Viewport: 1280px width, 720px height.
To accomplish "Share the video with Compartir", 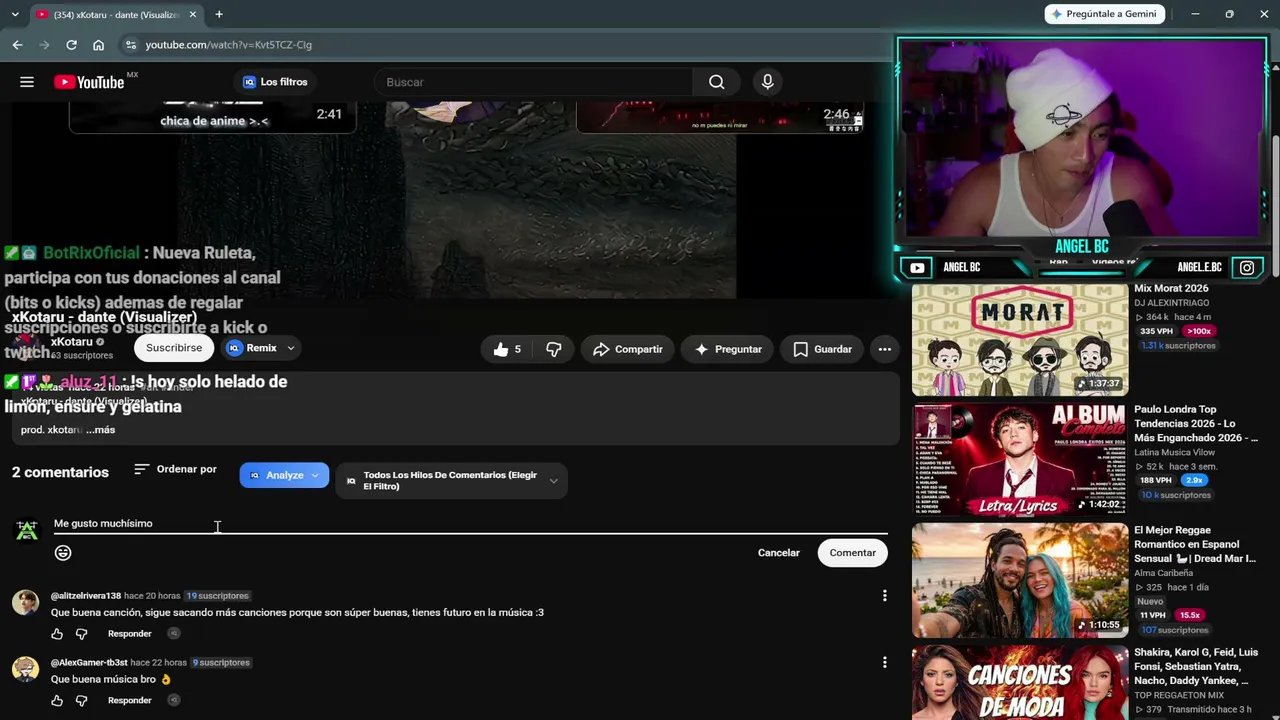I will [x=627, y=349].
